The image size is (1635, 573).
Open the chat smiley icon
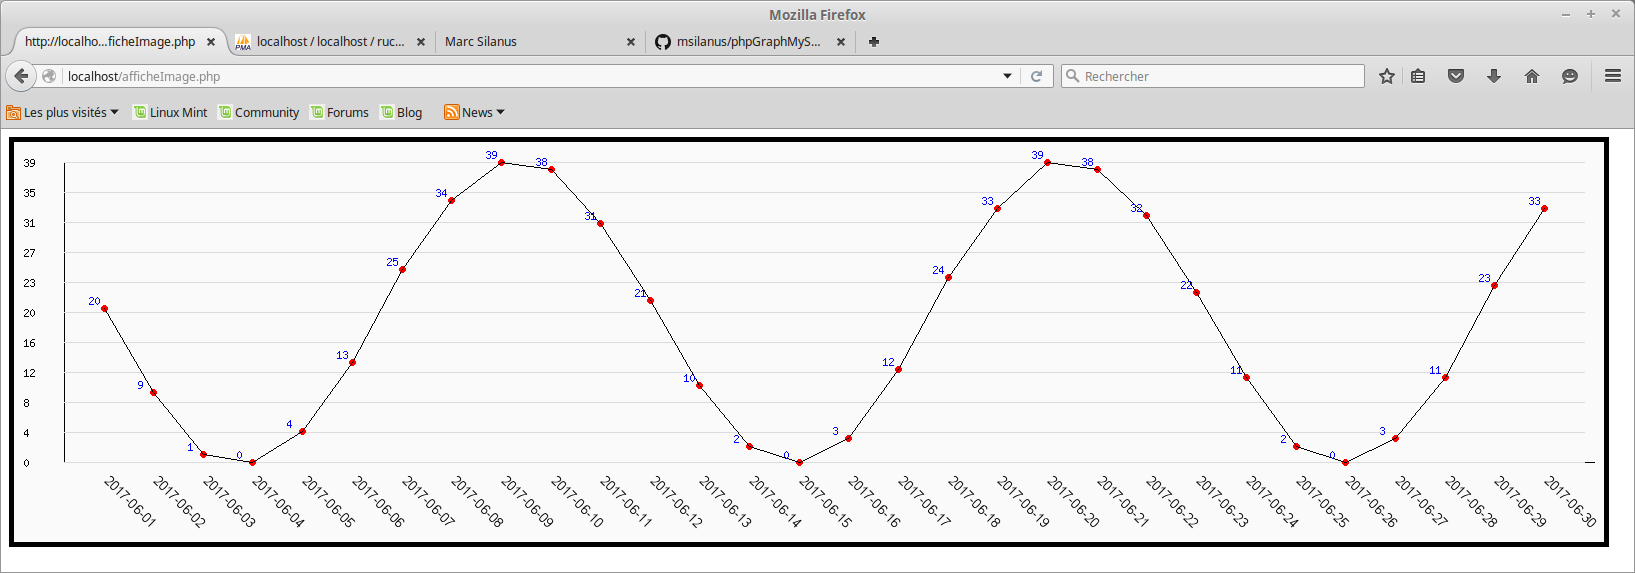[x=1569, y=76]
